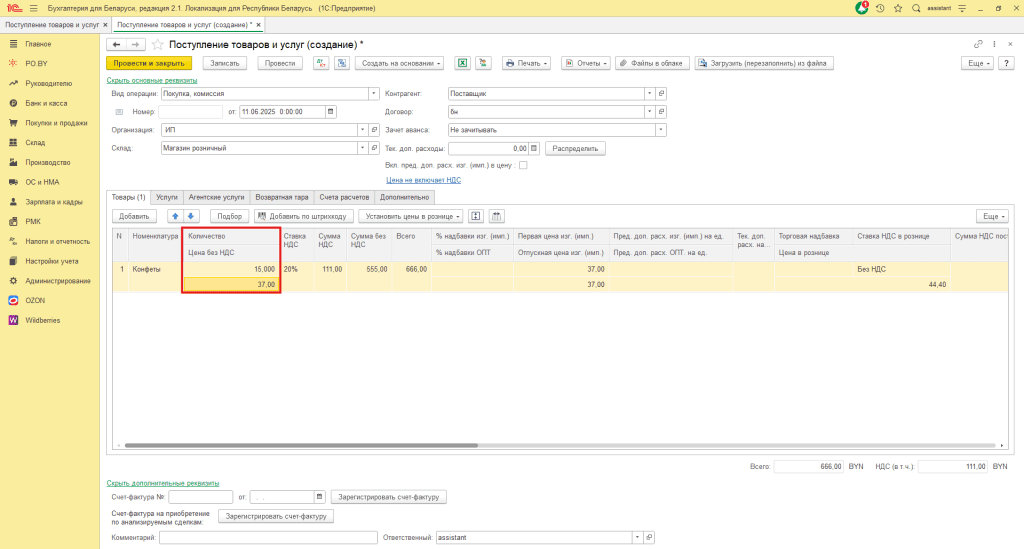Click Цена не включает НДС link
Image resolution: width=1024 pixels, height=549 pixels.
tap(423, 180)
